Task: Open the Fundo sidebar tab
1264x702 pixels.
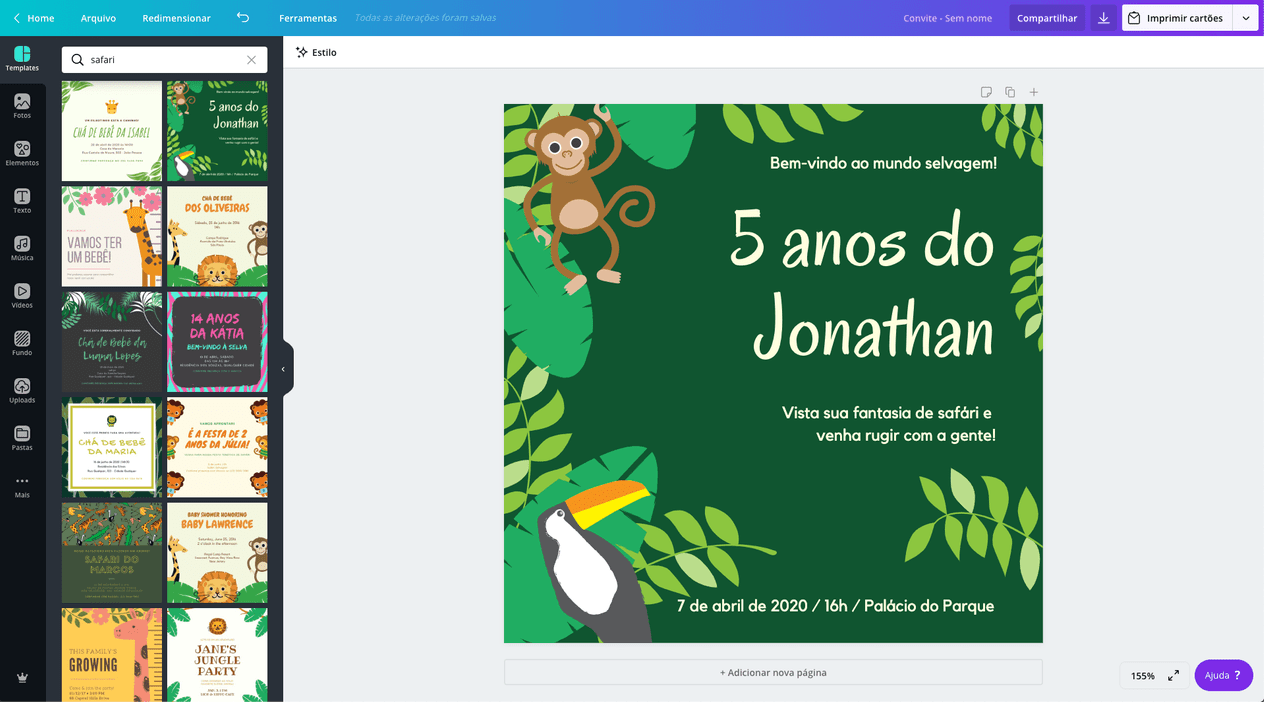Action: click(22, 343)
